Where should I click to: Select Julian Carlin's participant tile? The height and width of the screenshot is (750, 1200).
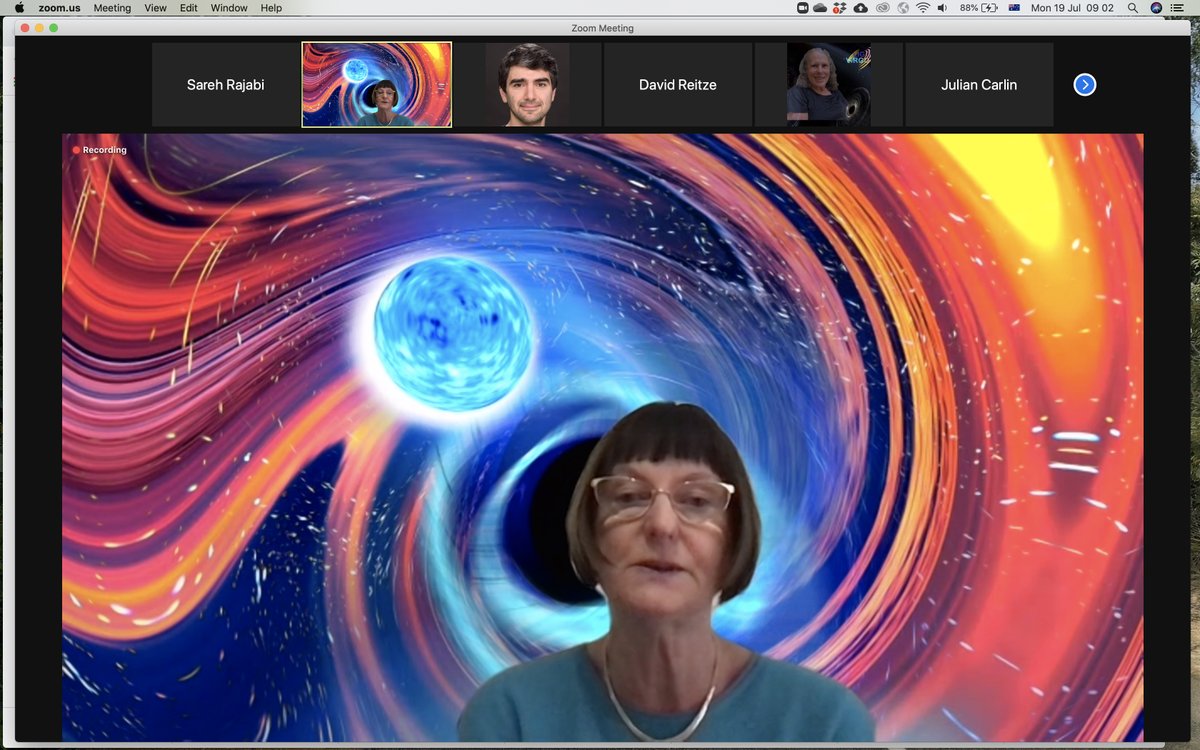tap(979, 85)
